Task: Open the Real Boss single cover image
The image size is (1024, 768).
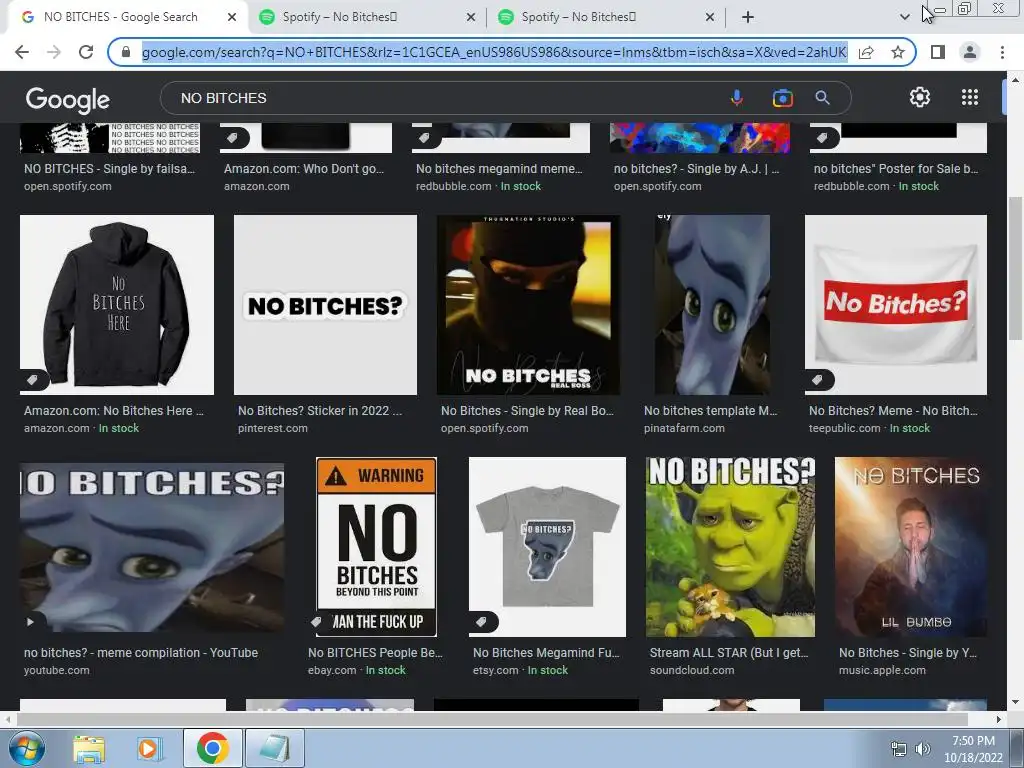Action: [x=528, y=305]
